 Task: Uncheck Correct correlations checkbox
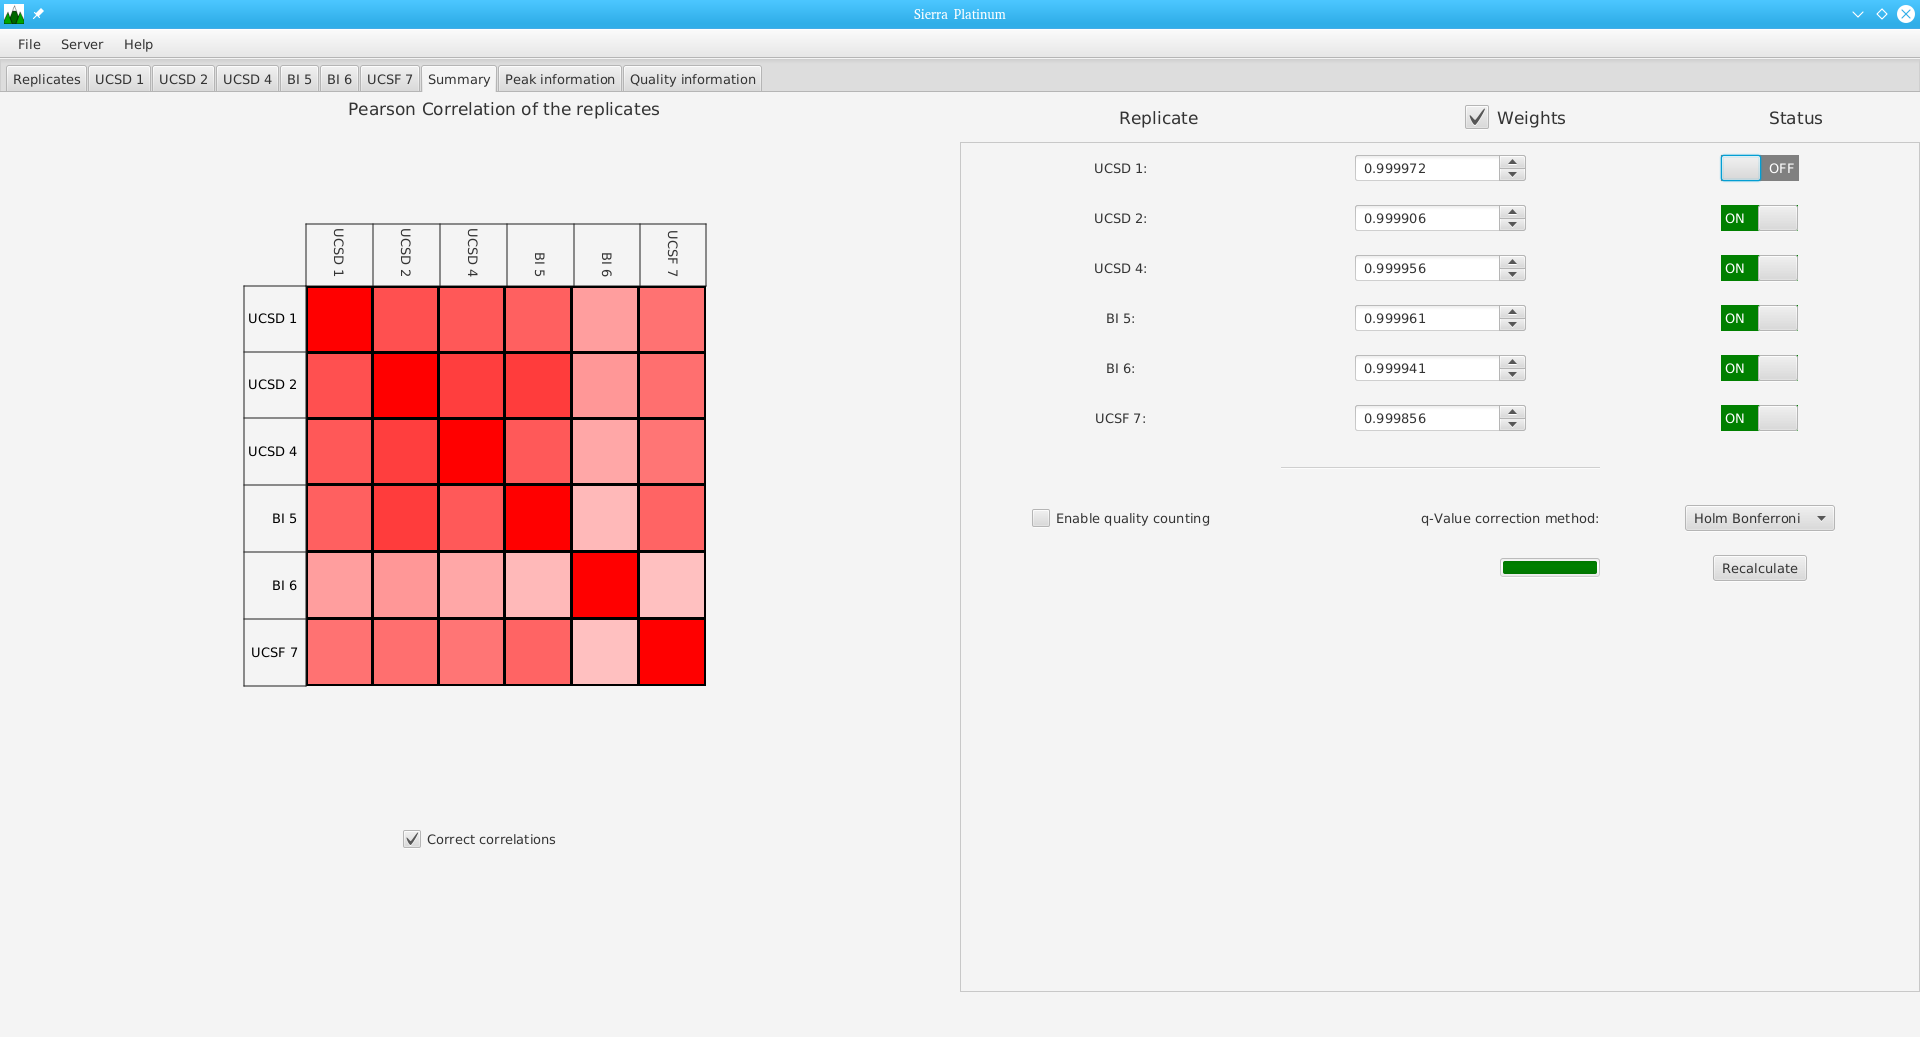(x=412, y=839)
